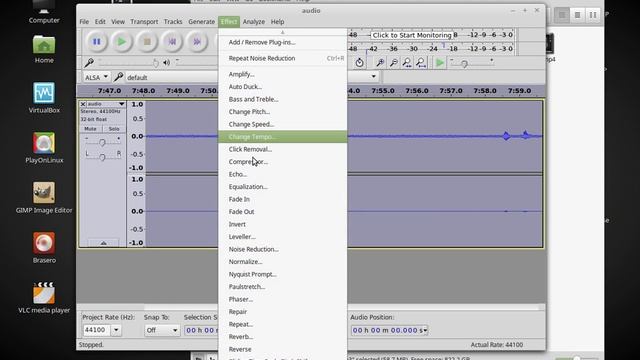Click Skip to Start button
This screenshot has width=640, height=360.
pos(172,42)
